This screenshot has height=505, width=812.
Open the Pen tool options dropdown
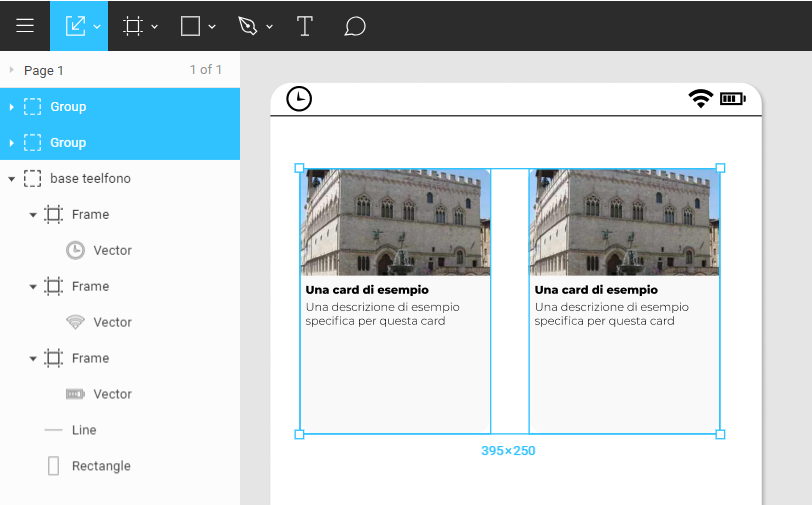270,27
